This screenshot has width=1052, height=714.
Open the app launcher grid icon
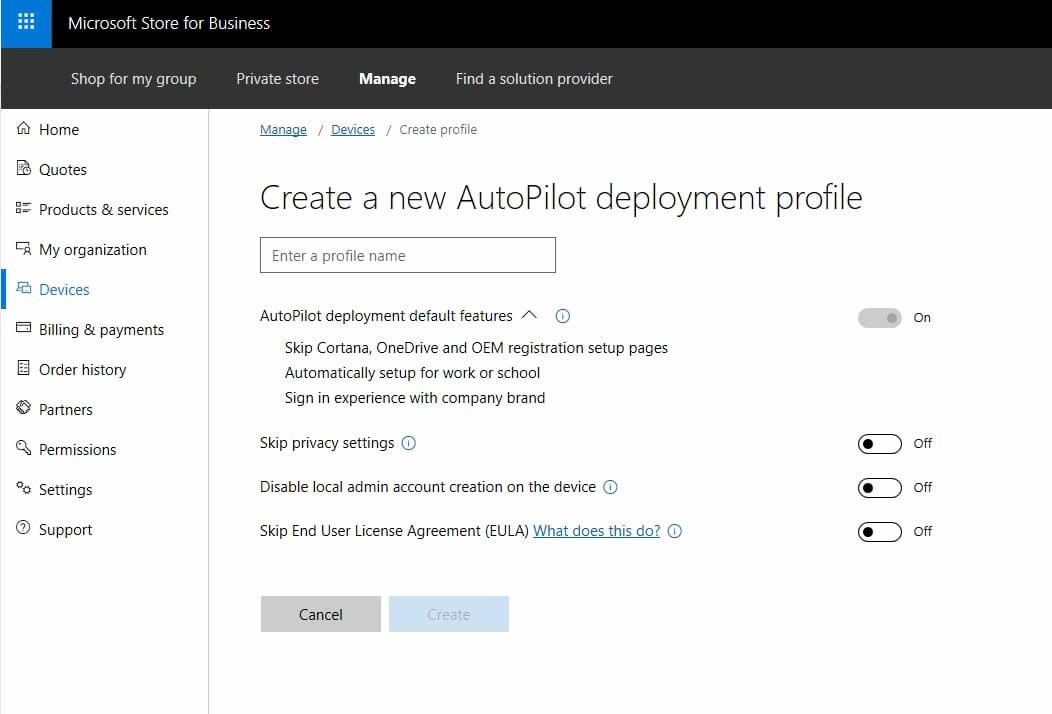pos(24,23)
